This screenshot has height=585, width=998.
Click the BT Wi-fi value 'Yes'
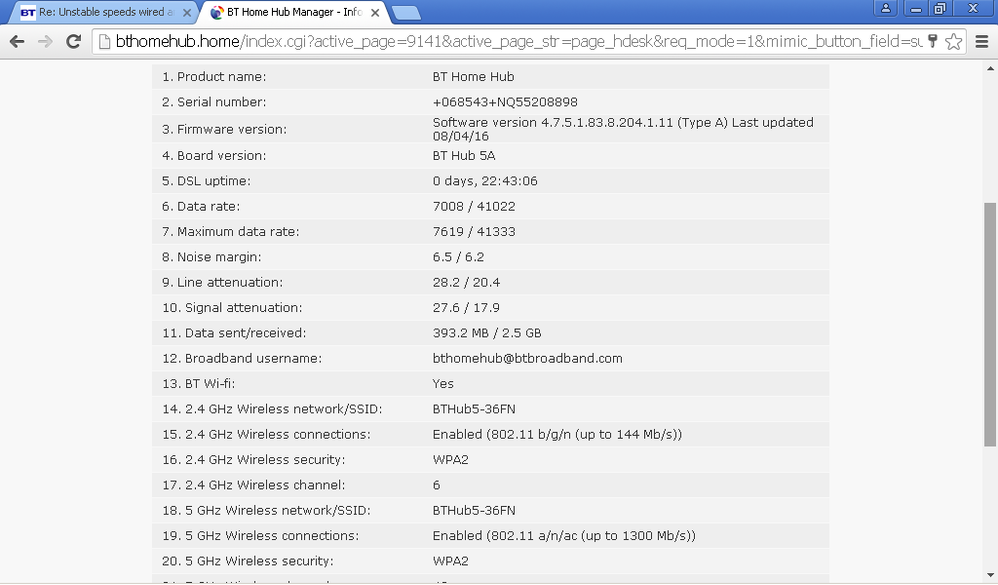point(443,384)
